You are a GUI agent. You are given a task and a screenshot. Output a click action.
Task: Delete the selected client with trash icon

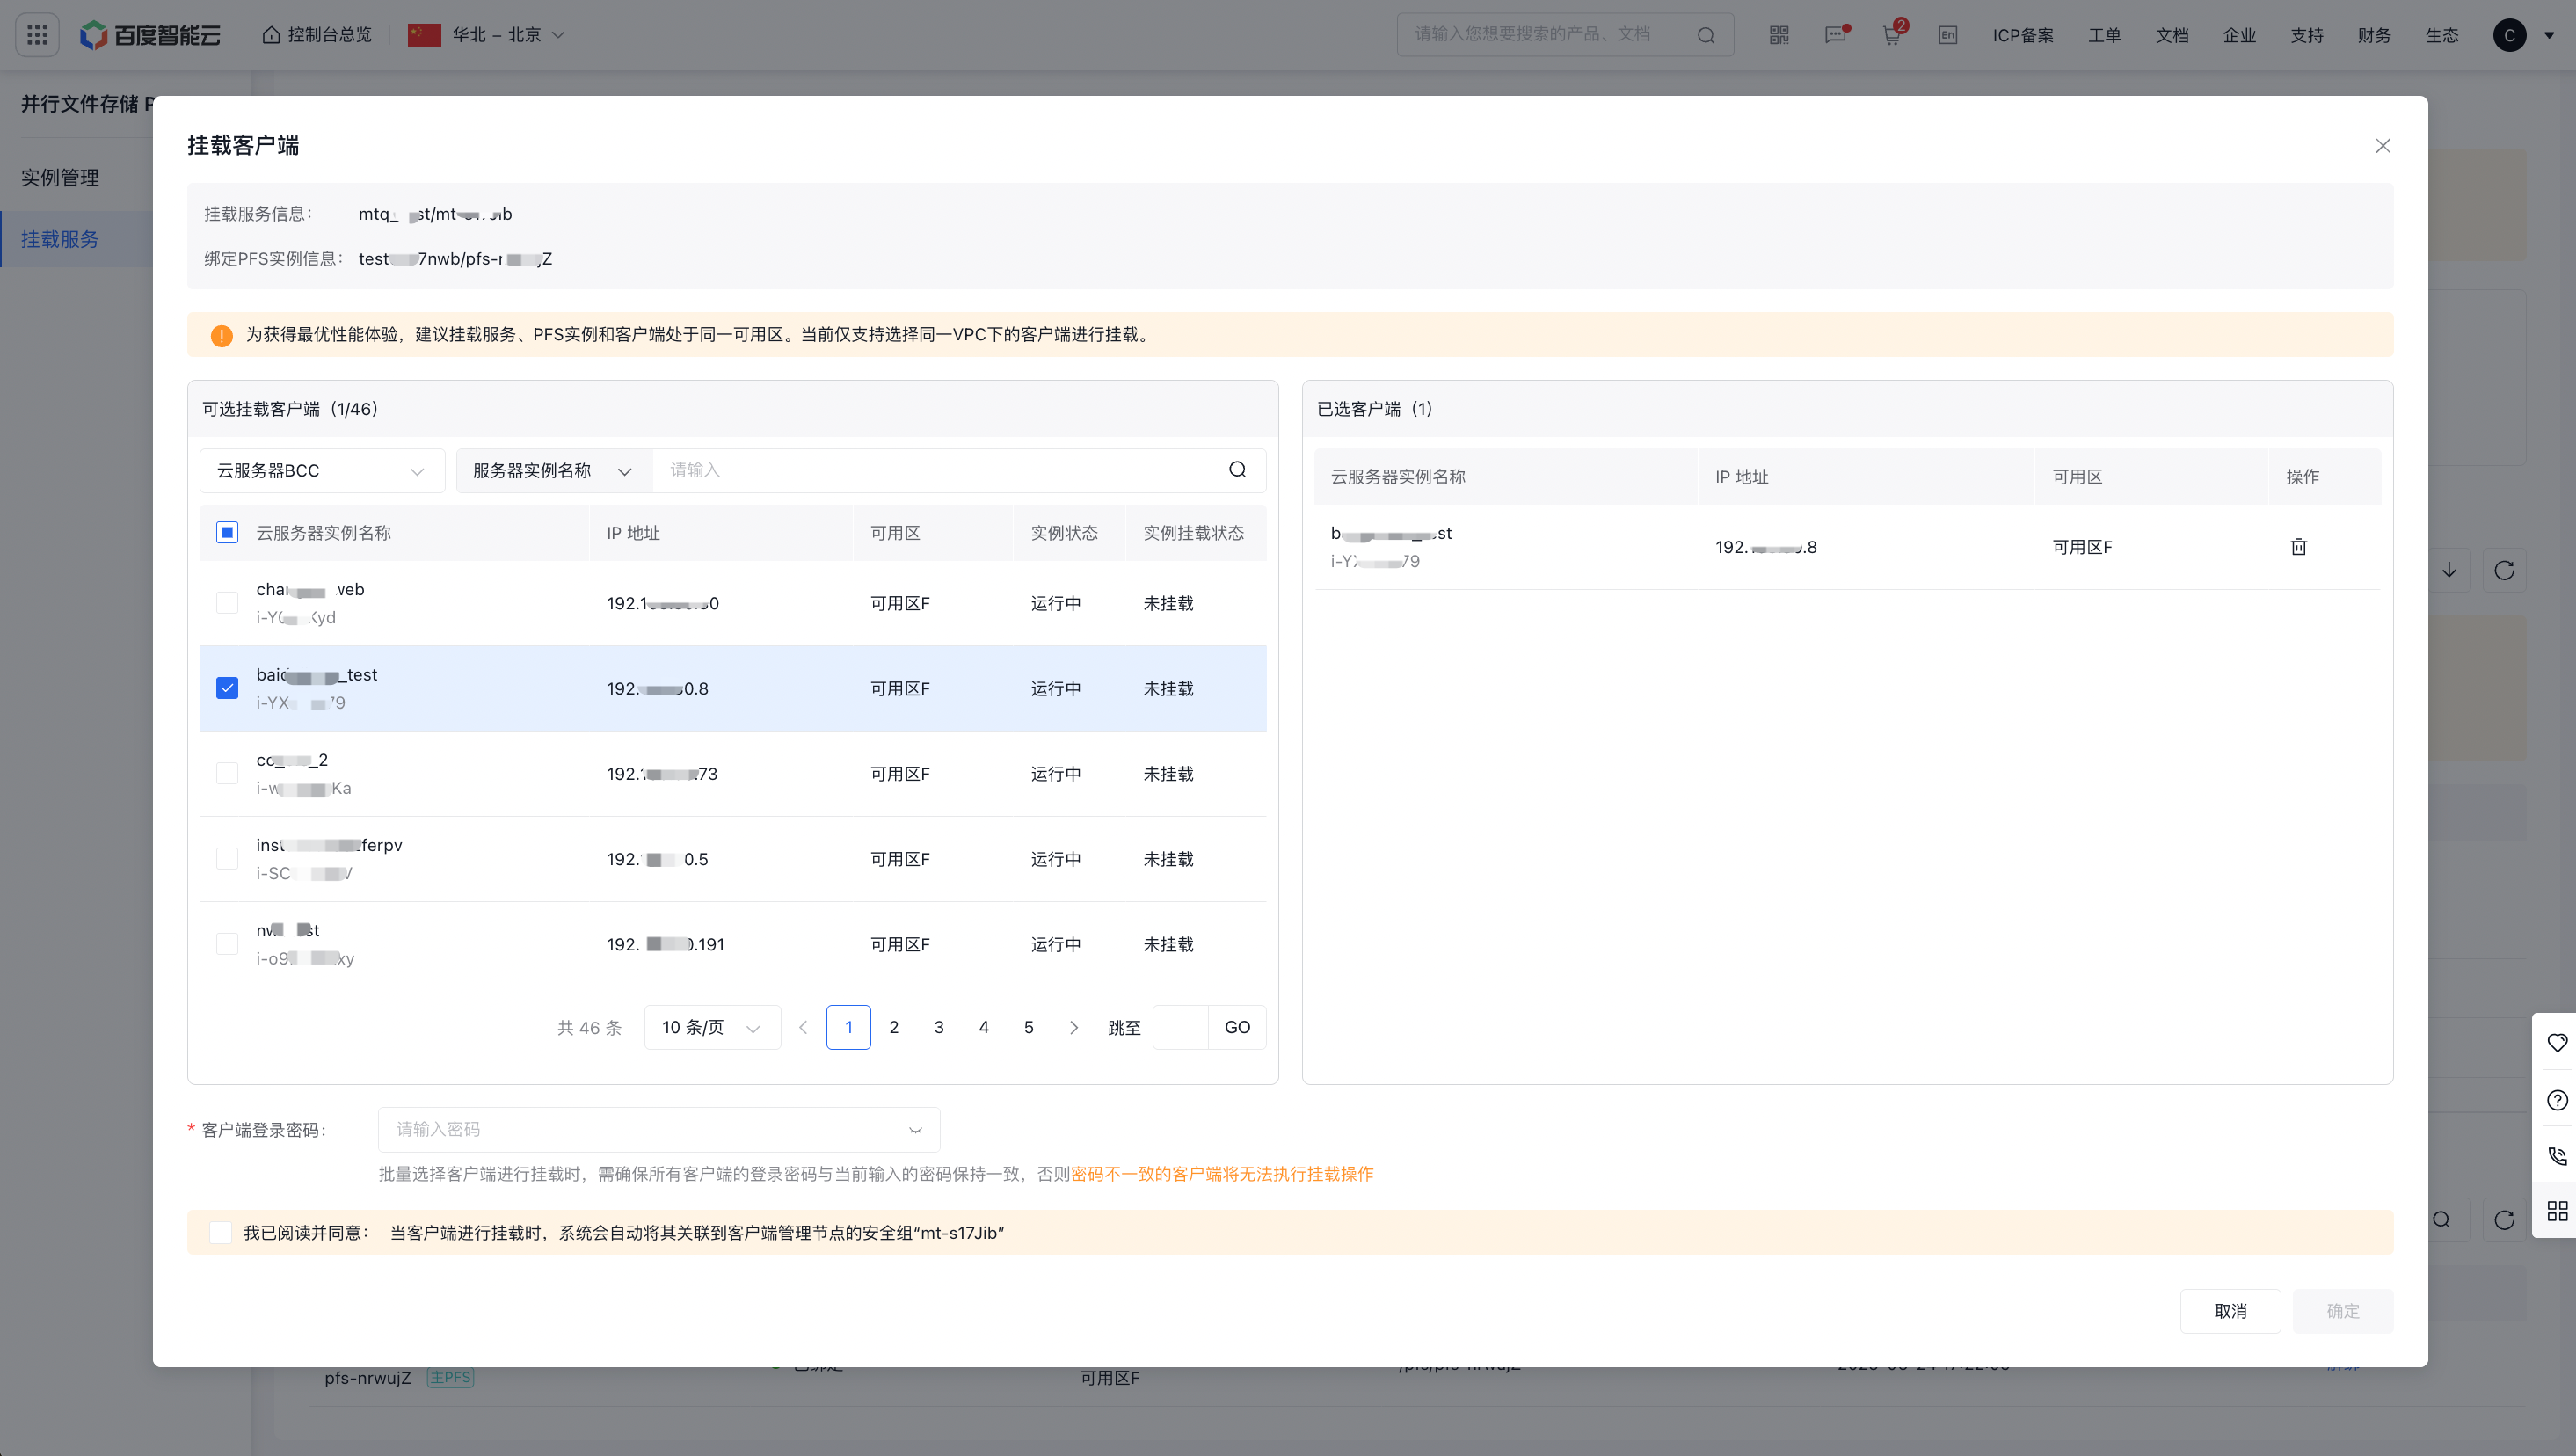pos(2299,547)
